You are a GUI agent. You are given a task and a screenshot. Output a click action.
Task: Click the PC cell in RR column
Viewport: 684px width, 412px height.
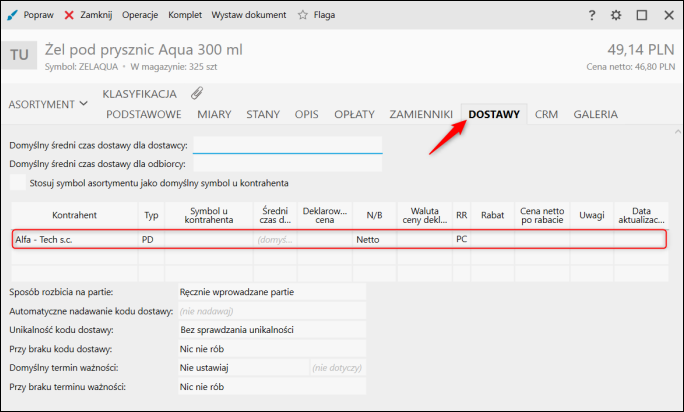click(x=462, y=240)
